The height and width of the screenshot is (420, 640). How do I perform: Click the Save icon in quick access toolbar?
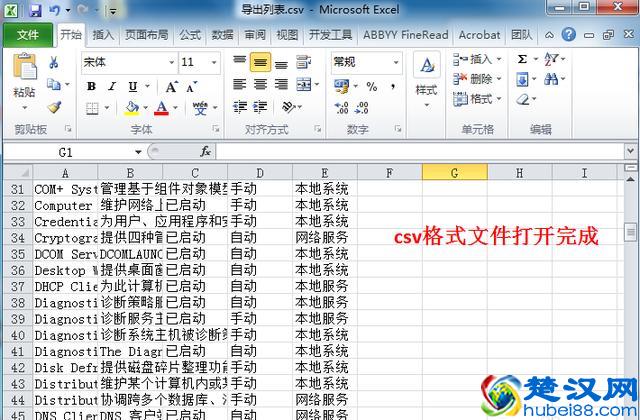pos(36,10)
